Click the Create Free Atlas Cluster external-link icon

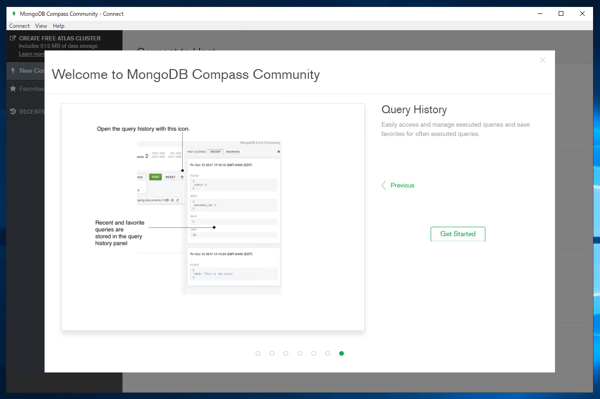pyautogui.click(x=13, y=38)
